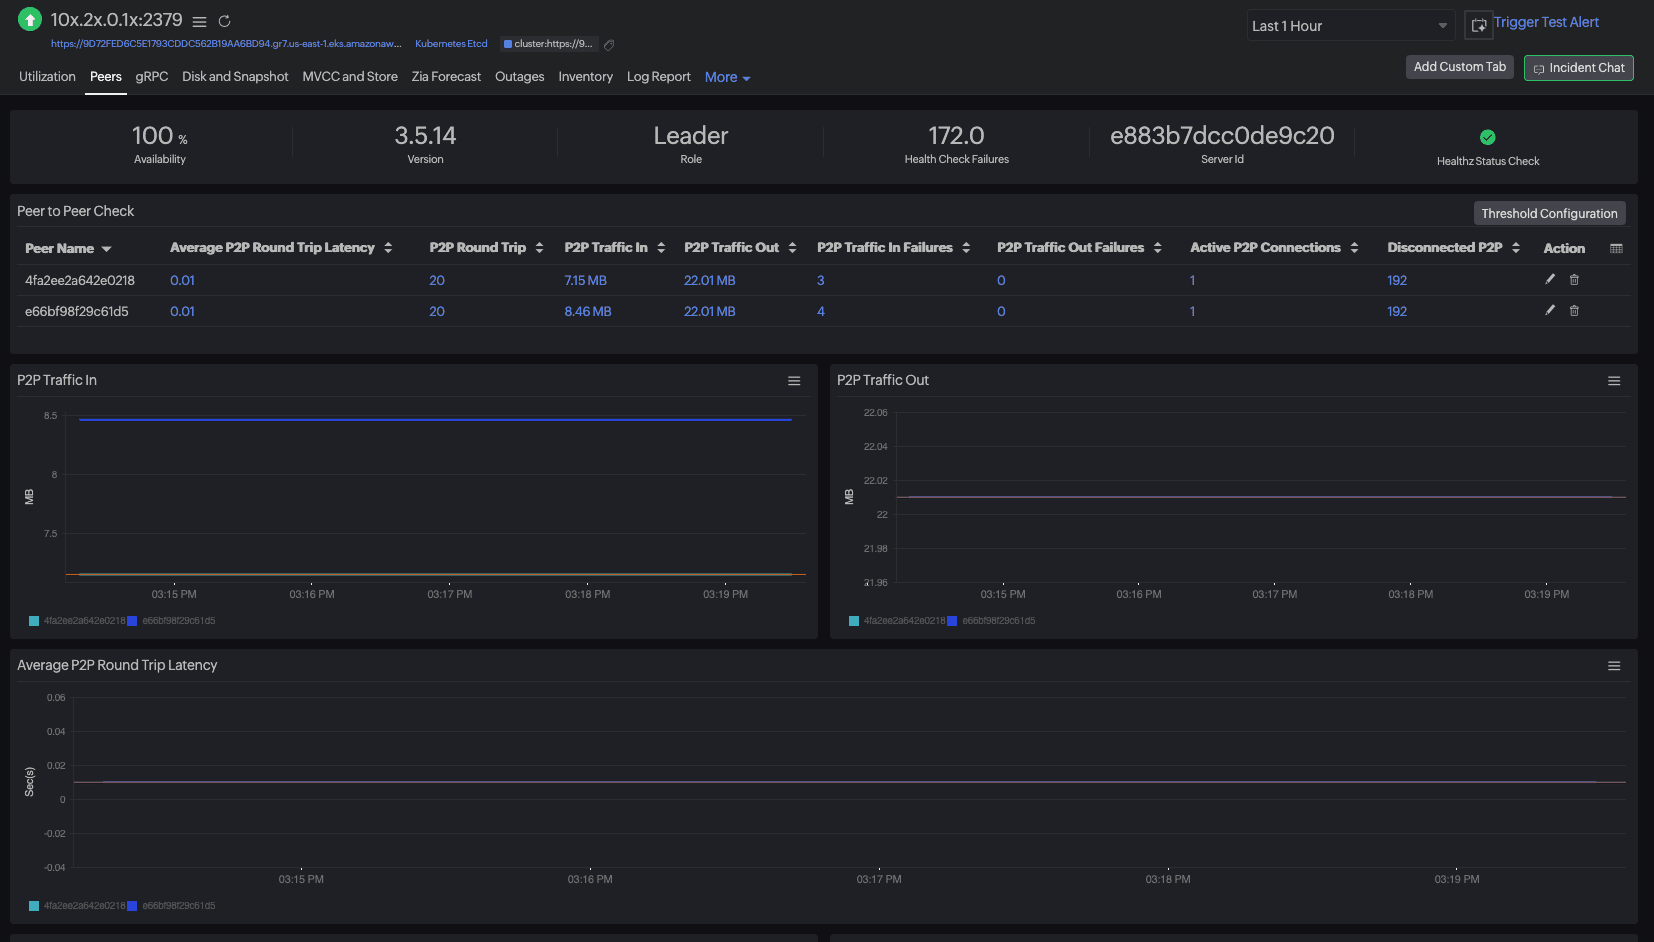Refresh the monitor using the reload icon
This screenshot has width=1654, height=942.
pyautogui.click(x=222, y=20)
